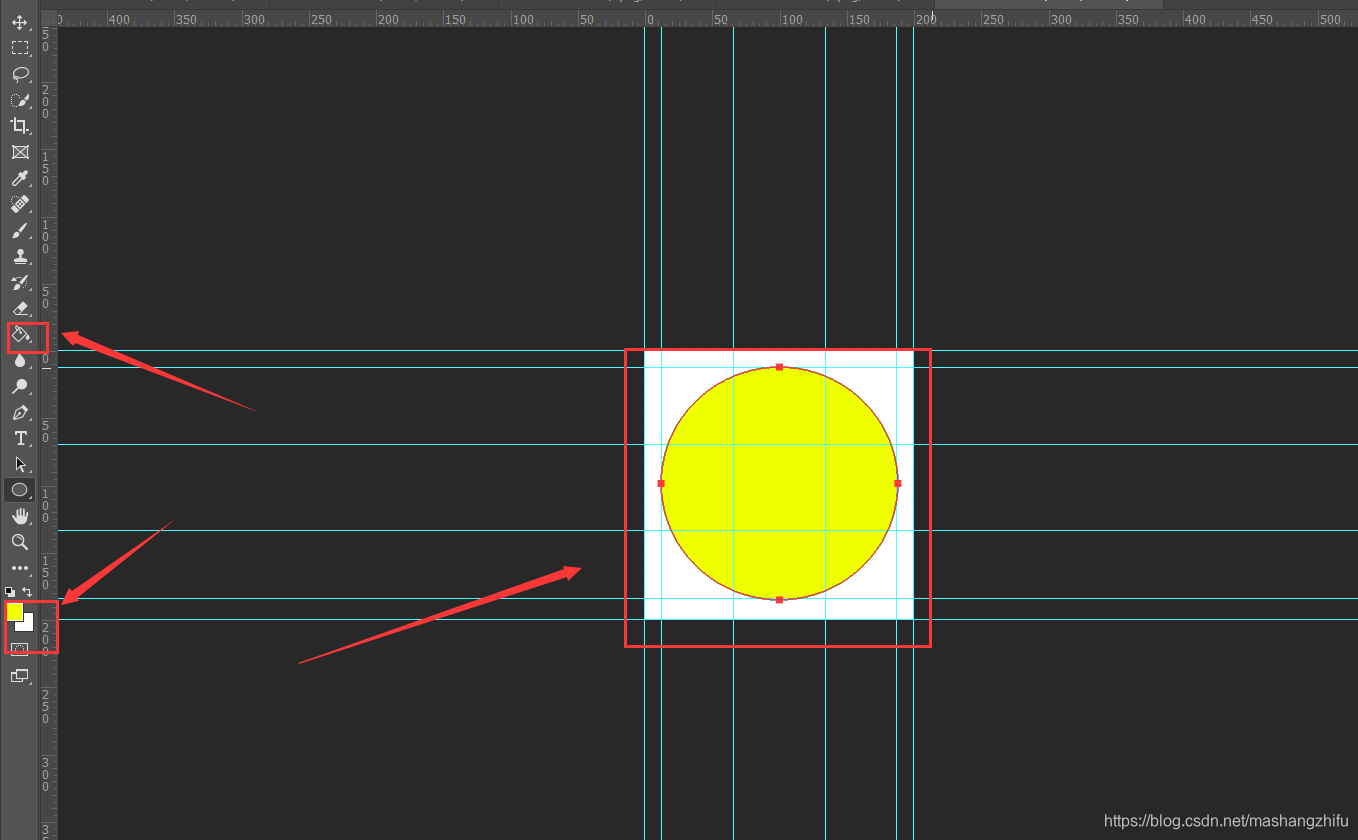The height and width of the screenshot is (840, 1358).
Task: Select the Clone Stamp tool
Action: 19,256
